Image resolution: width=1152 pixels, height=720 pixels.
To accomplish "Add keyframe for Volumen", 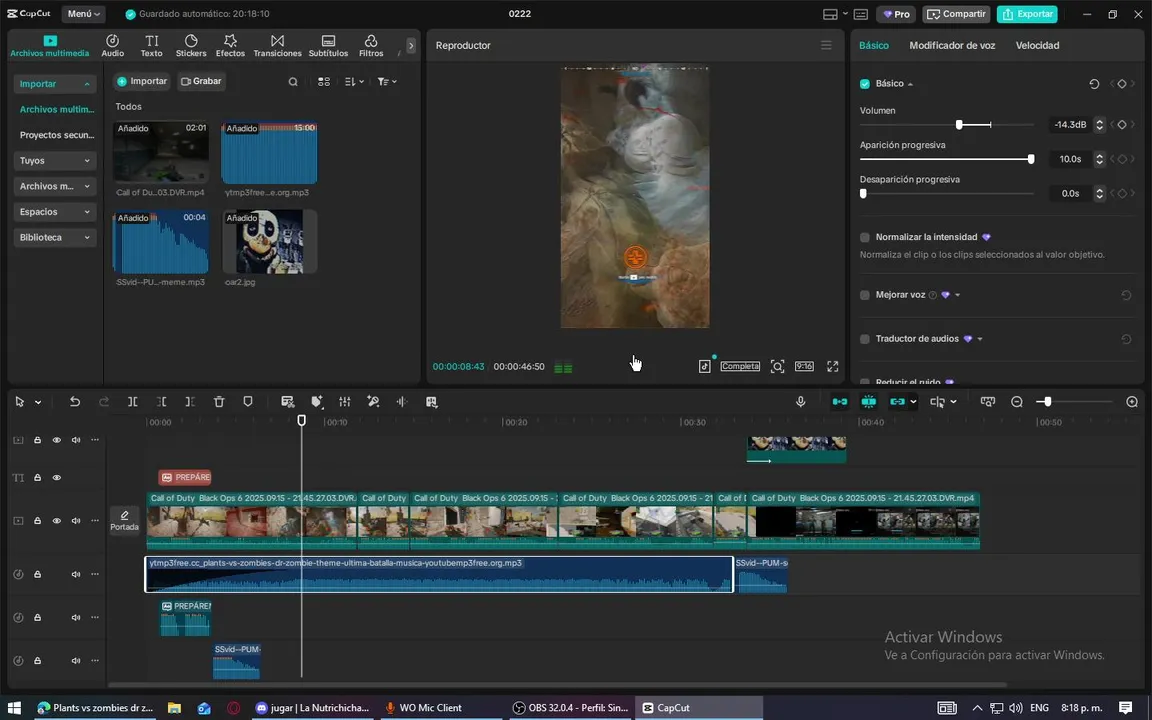I will pos(1122,125).
